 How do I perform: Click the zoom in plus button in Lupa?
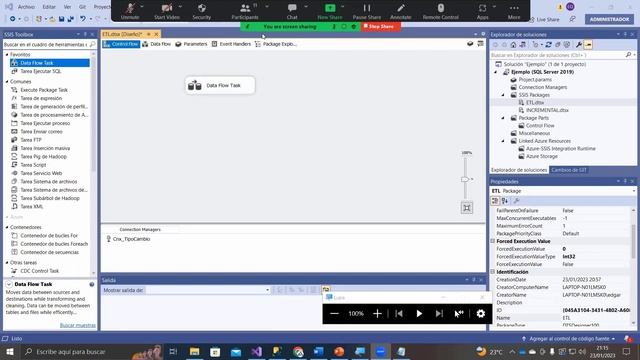(377, 313)
